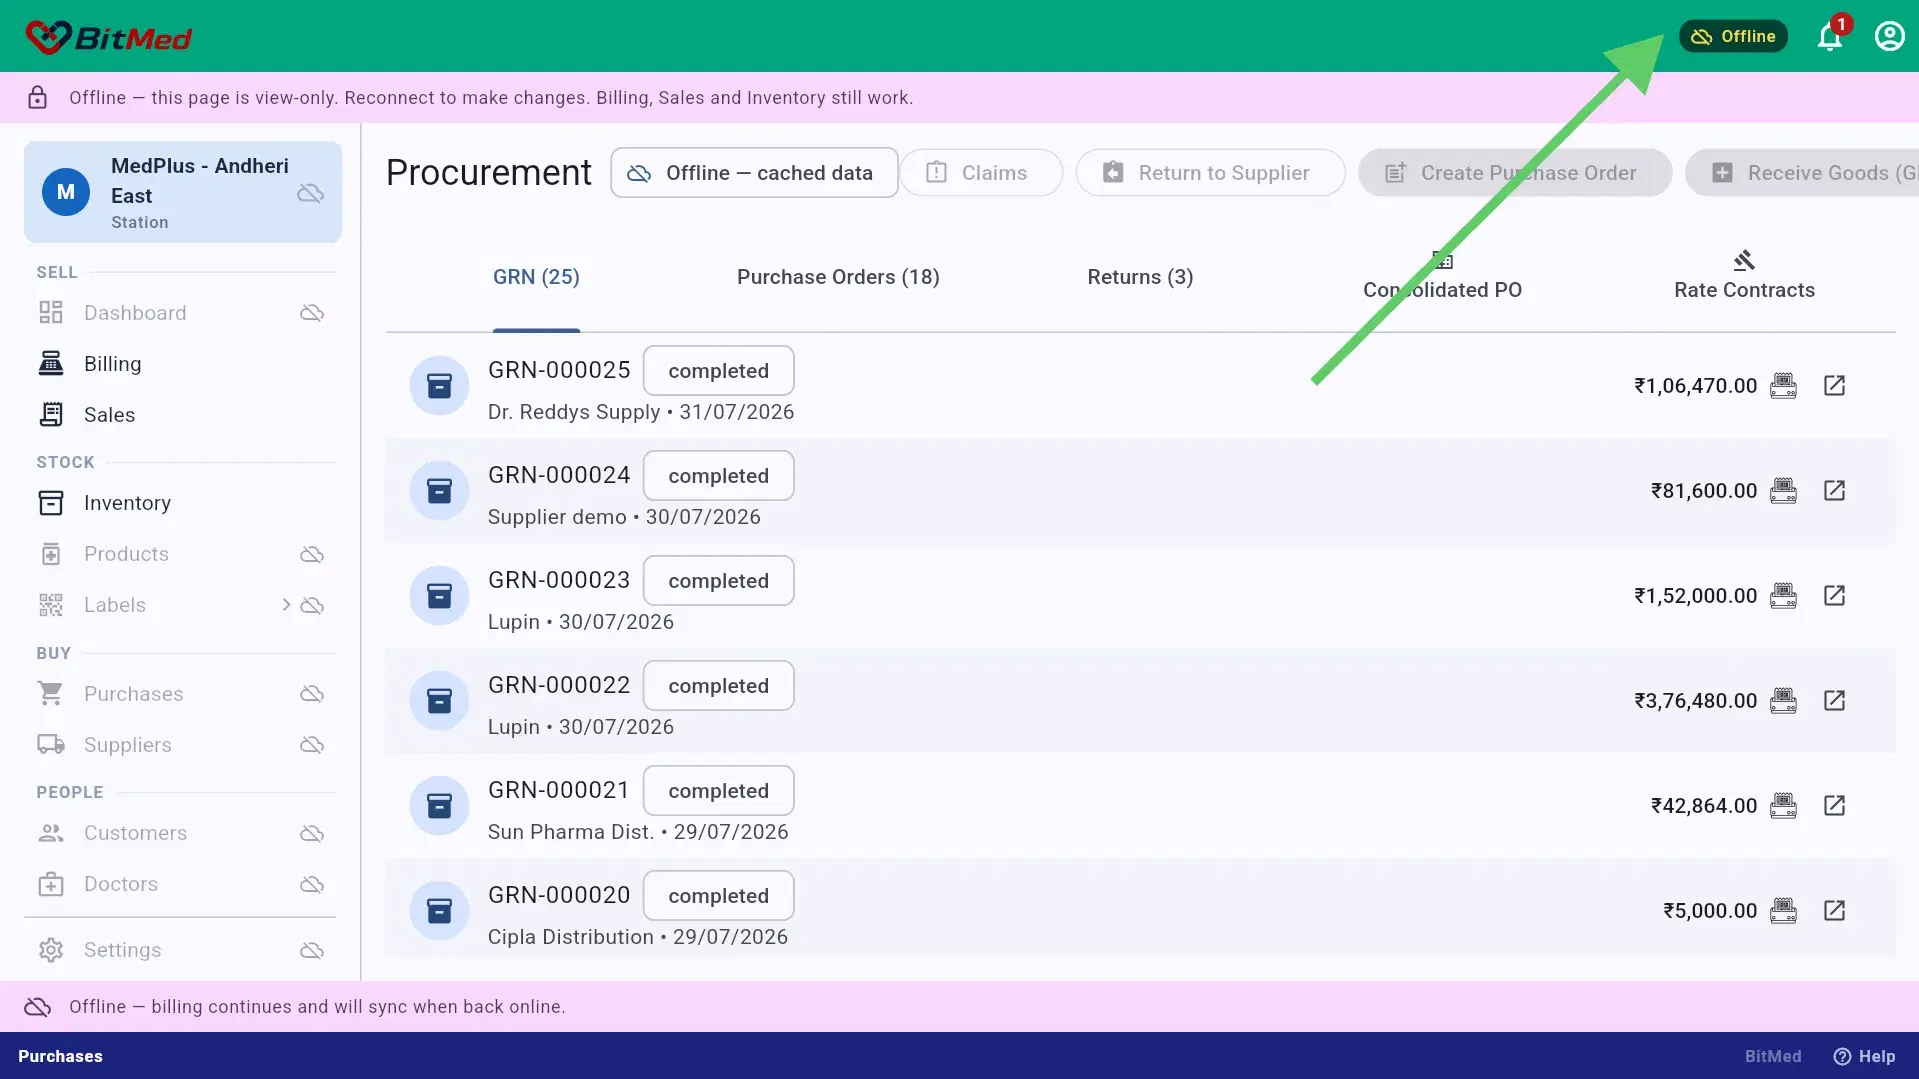Click the GRN-000024 archive icon

(439, 491)
